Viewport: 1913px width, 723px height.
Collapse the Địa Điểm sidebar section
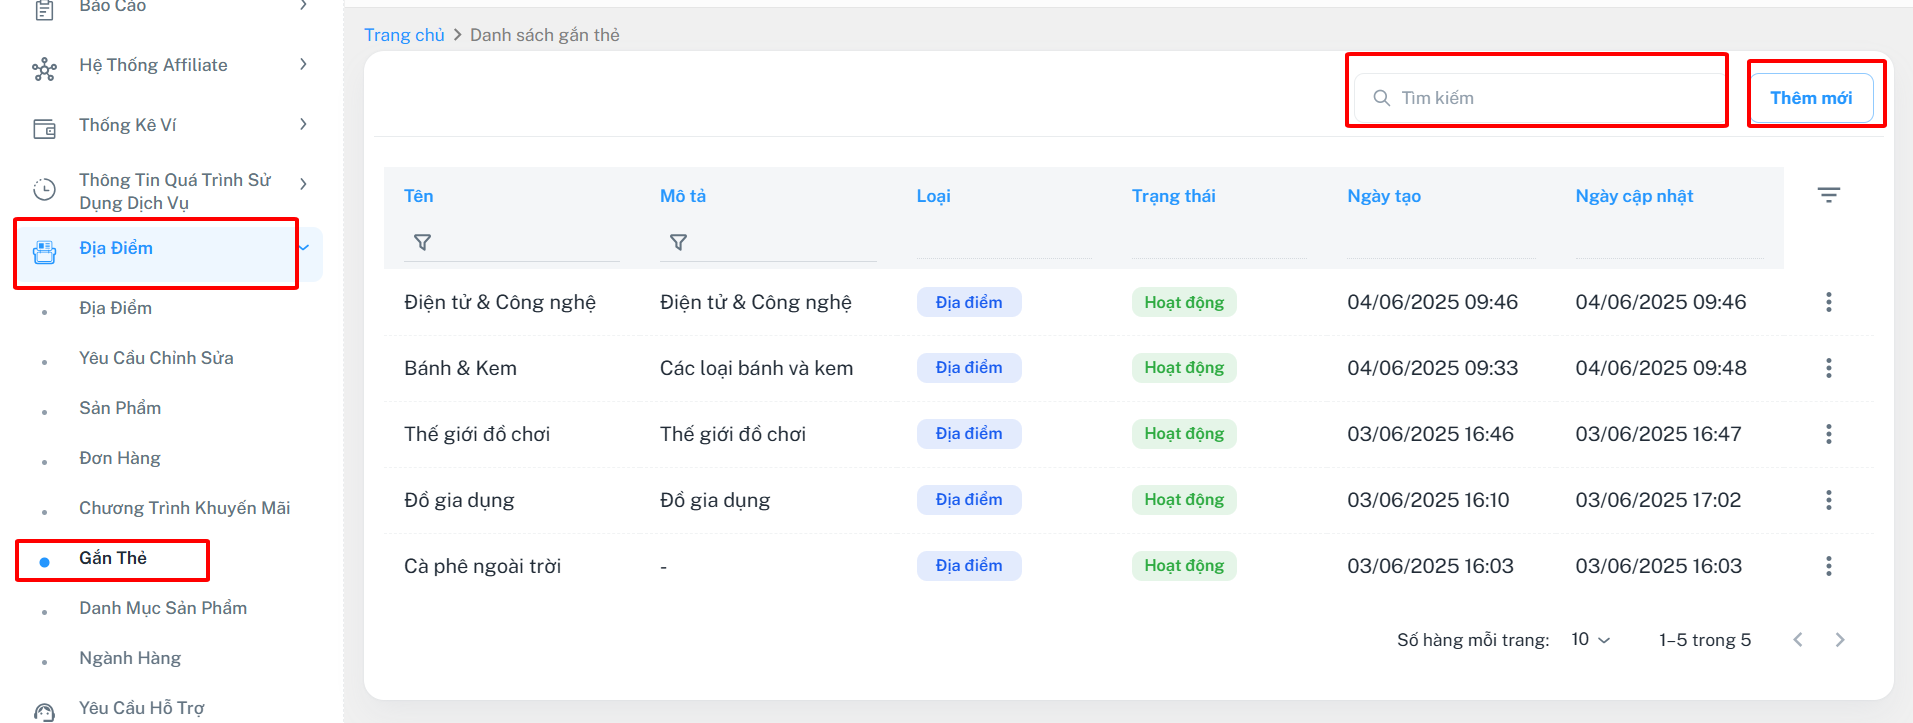tap(305, 248)
